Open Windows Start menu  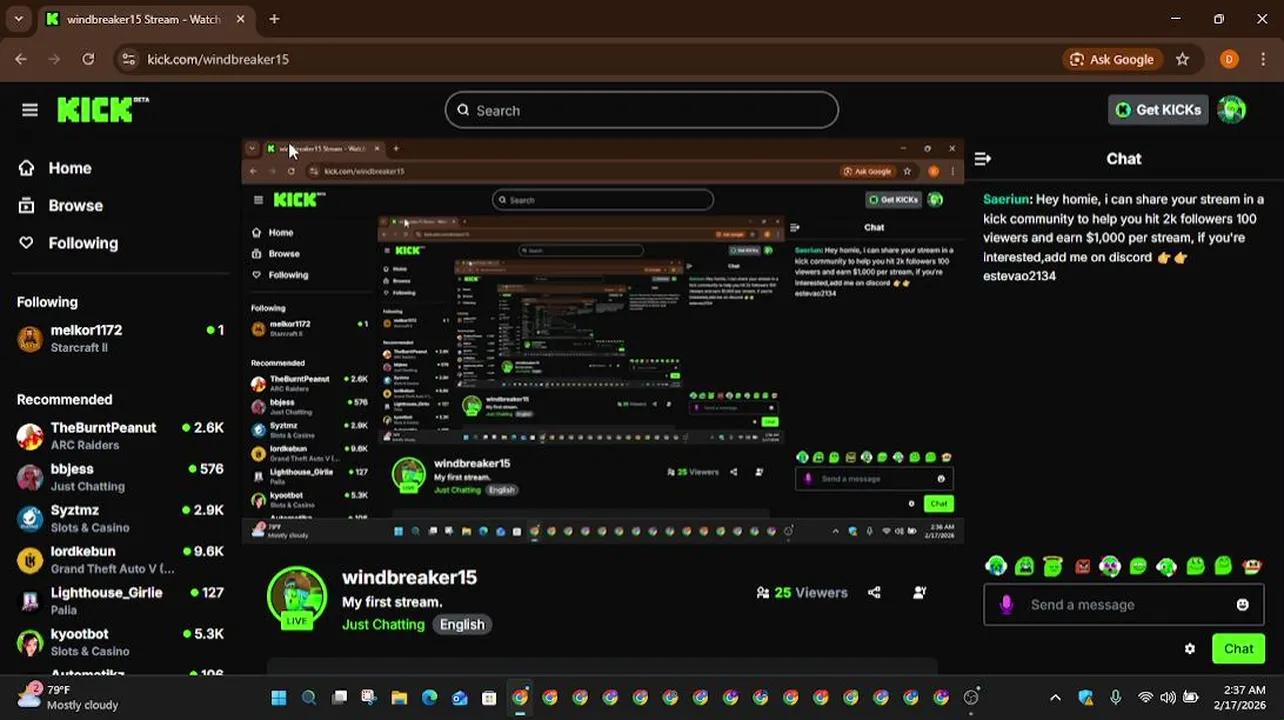pos(279,698)
